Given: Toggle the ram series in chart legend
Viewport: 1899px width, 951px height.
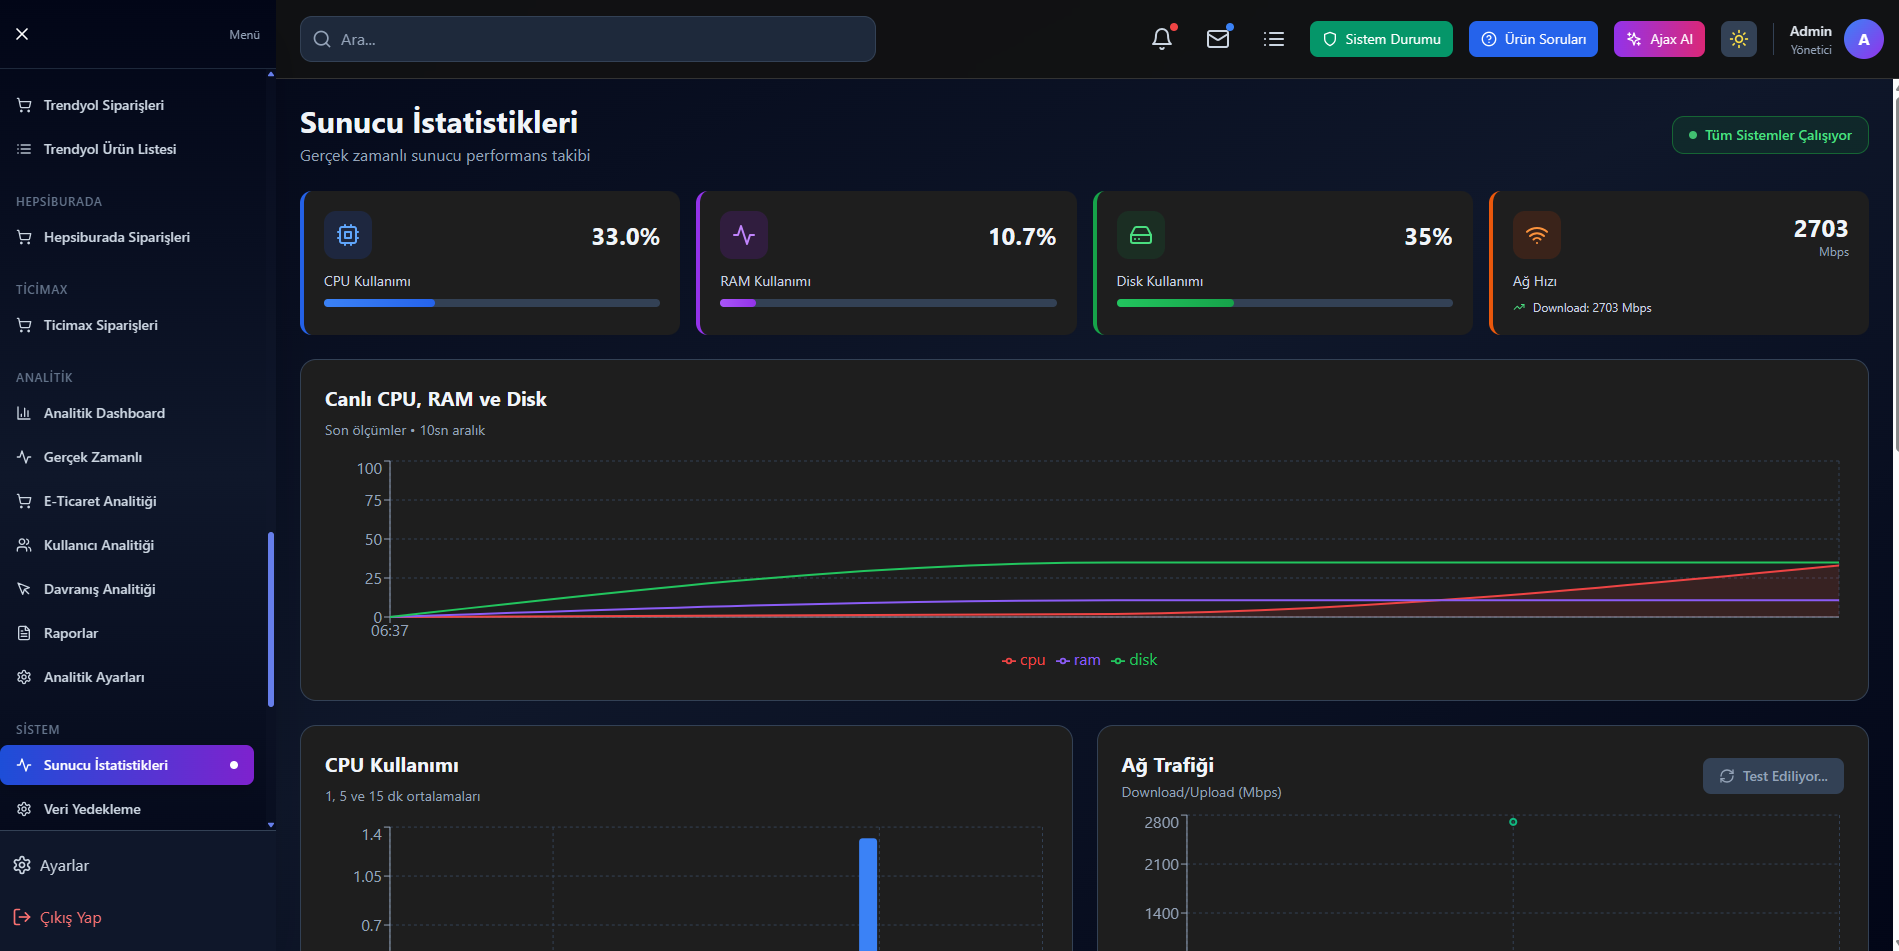Looking at the screenshot, I should [x=1078, y=660].
